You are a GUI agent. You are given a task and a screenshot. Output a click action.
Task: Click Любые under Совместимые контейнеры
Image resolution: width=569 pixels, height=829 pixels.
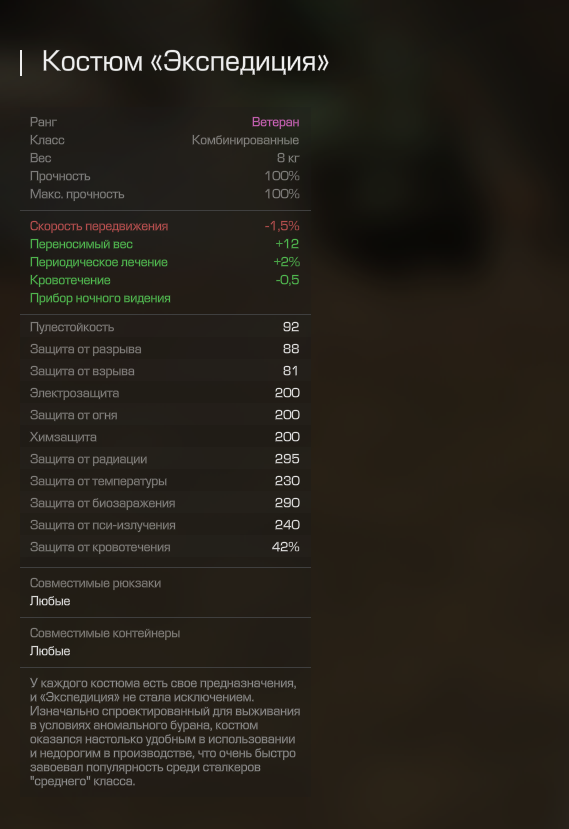(x=50, y=651)
